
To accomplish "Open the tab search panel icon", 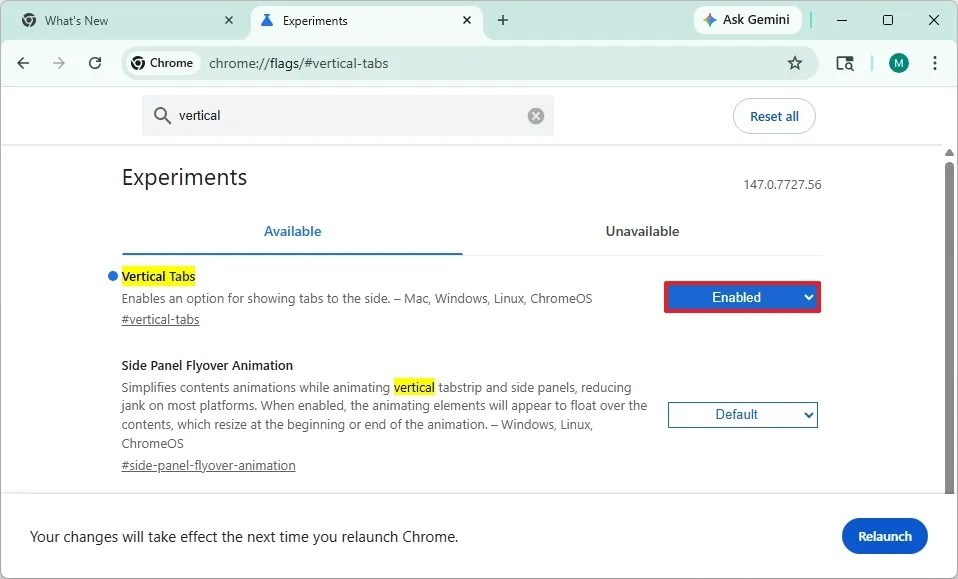I will [845, 62].
